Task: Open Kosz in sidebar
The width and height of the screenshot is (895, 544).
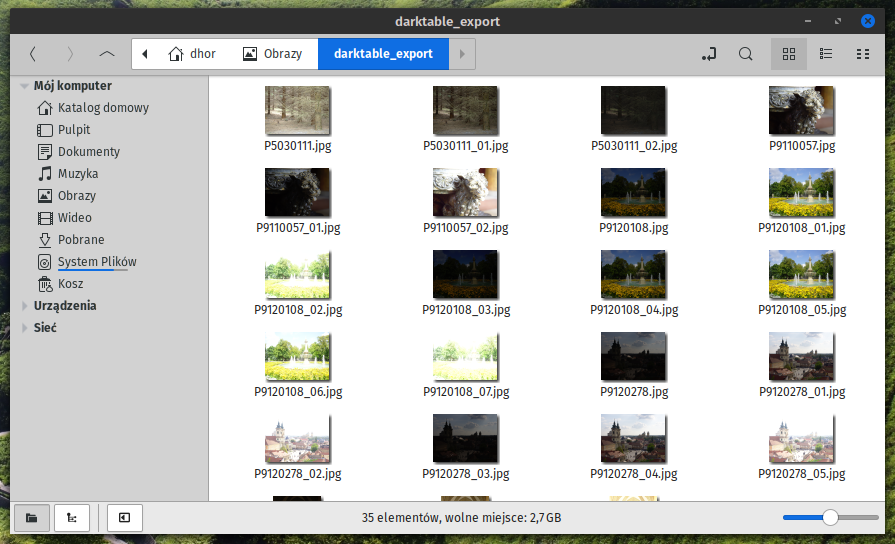Action: tap(71, 284)
